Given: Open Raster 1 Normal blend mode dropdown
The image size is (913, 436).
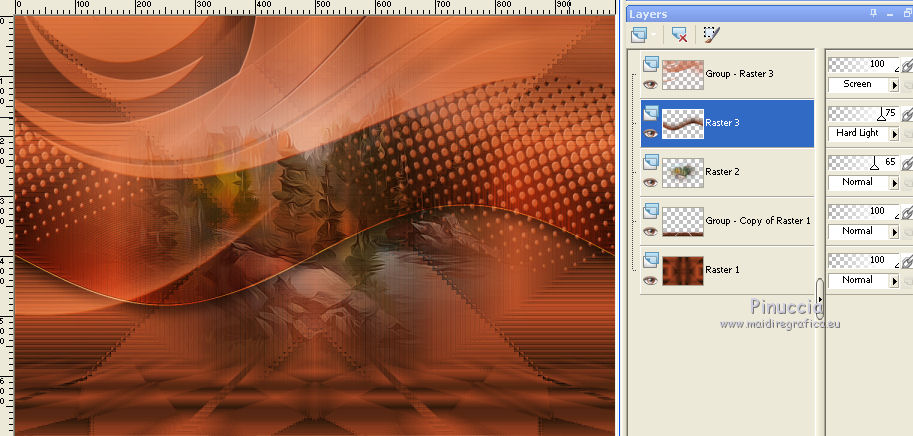Looking at the screenshot, I should click(x=894, y=281).
